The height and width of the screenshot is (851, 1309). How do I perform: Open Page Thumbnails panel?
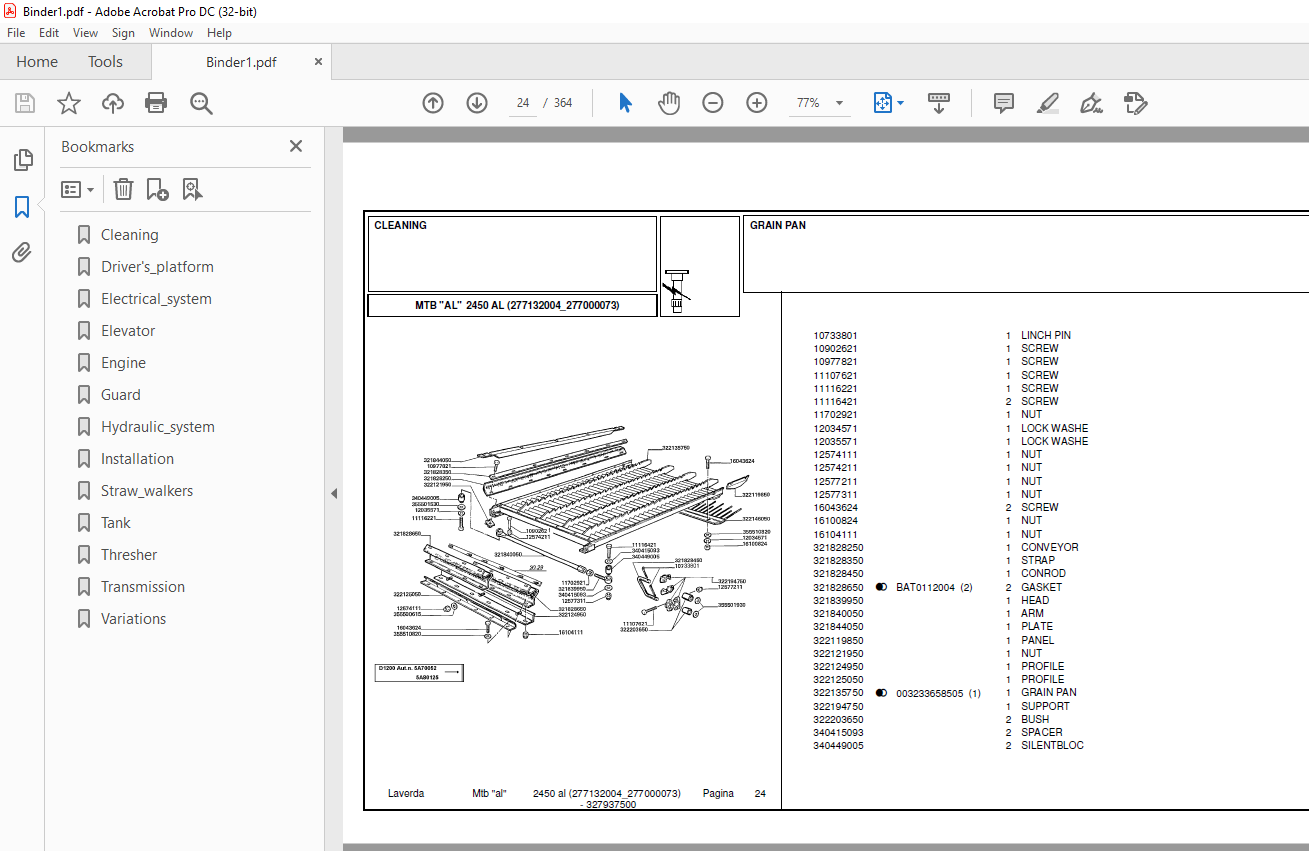click(22, 160)
